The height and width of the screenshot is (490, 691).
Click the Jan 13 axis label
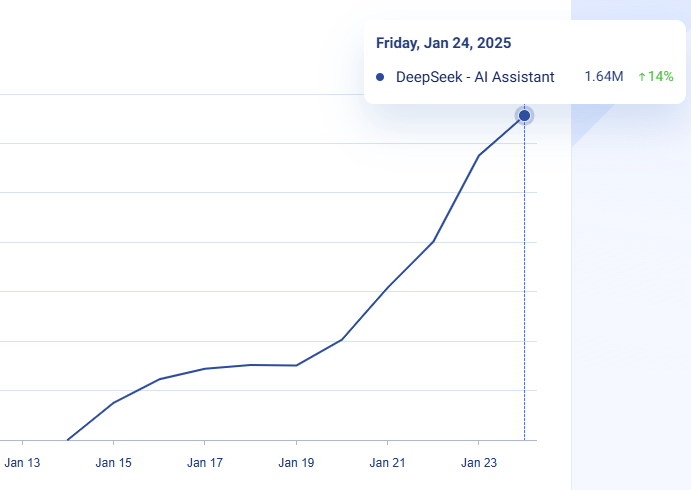22,463
